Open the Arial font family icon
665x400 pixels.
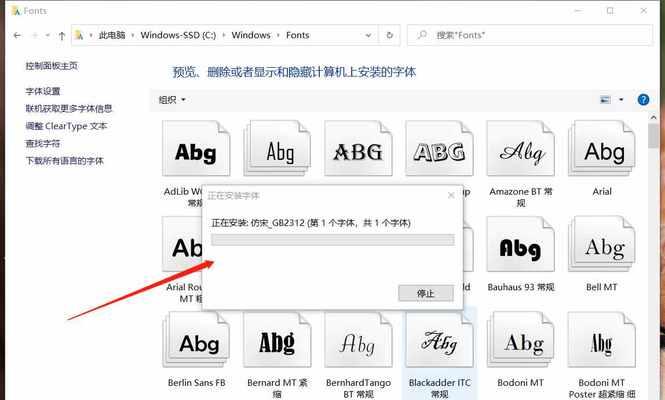(602, 148)
